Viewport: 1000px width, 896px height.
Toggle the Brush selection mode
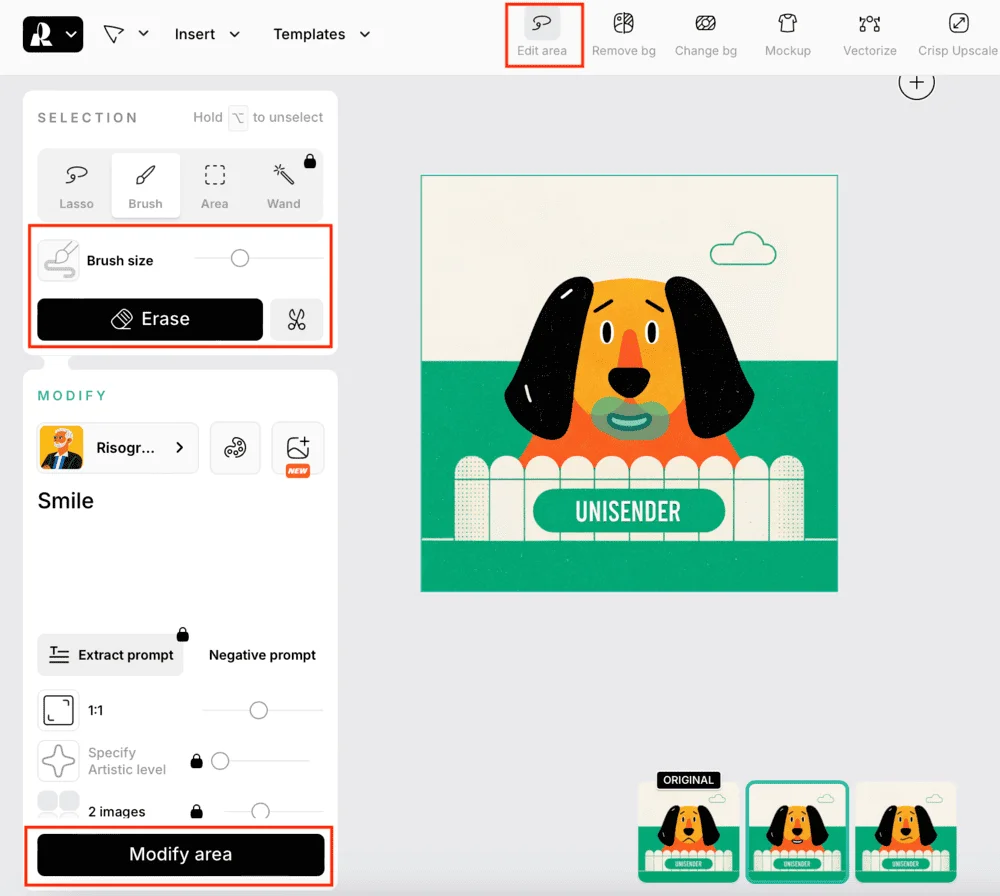click(145, 186)
